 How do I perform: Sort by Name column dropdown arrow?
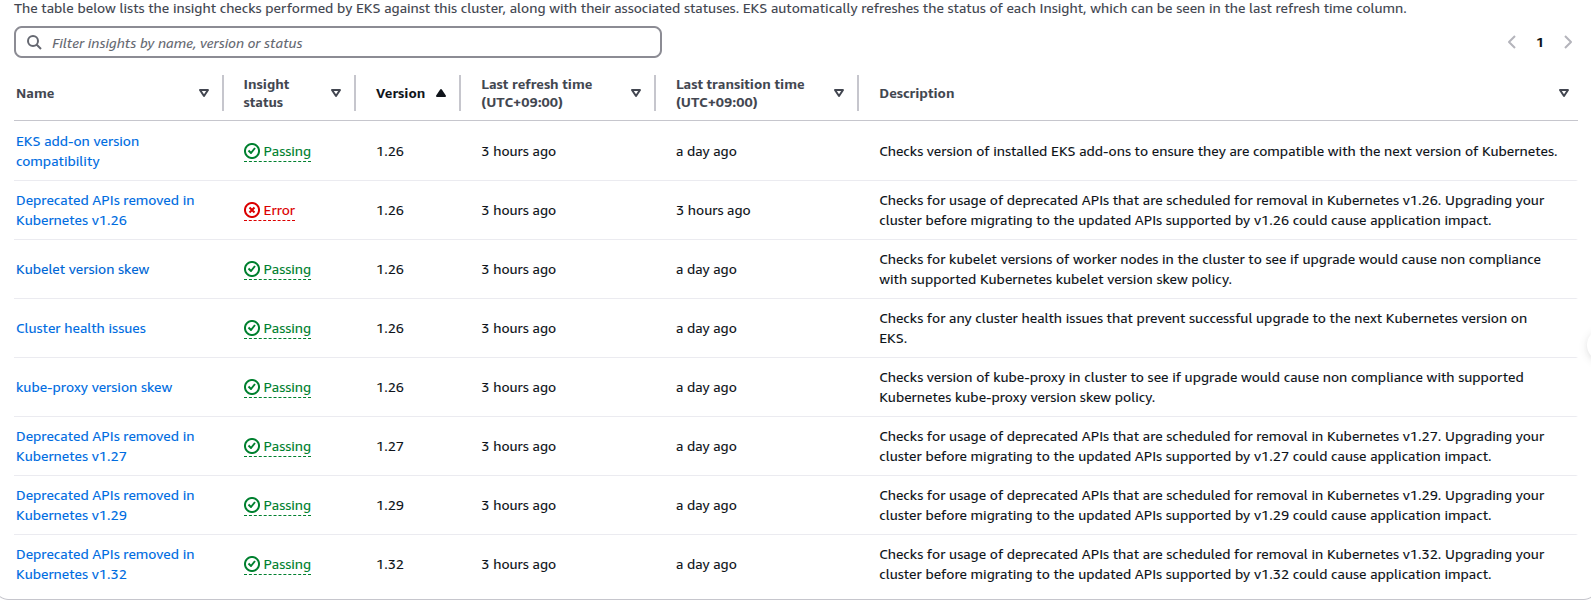pos(204,93)
